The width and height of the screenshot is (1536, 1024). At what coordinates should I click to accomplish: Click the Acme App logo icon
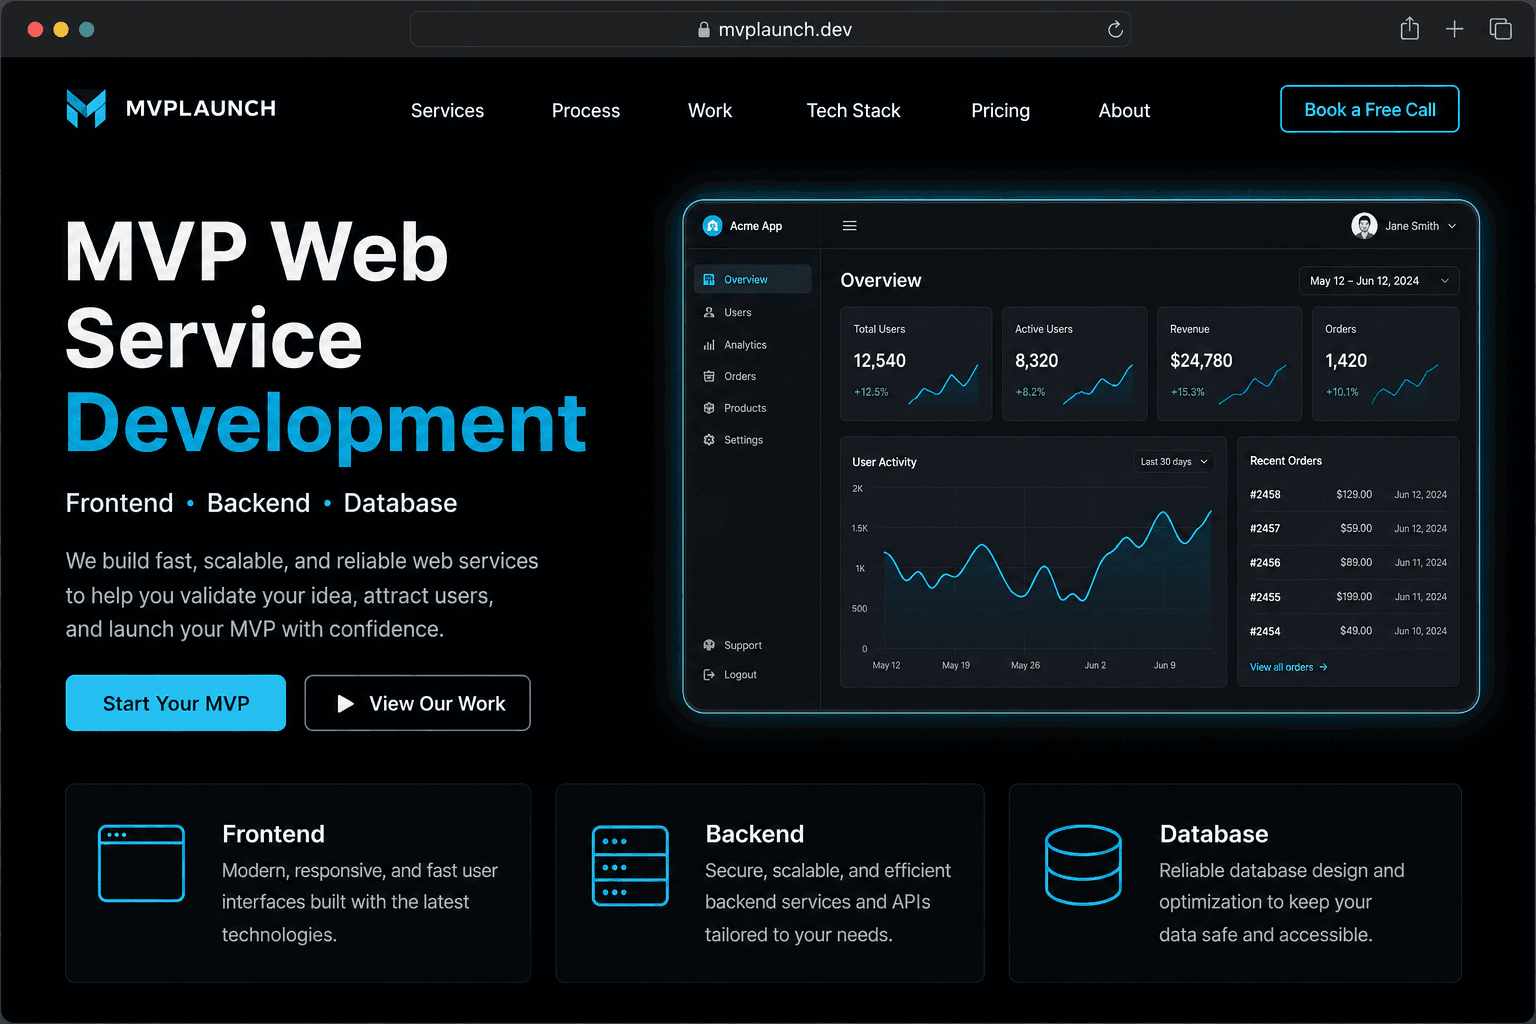click(713, 226)
